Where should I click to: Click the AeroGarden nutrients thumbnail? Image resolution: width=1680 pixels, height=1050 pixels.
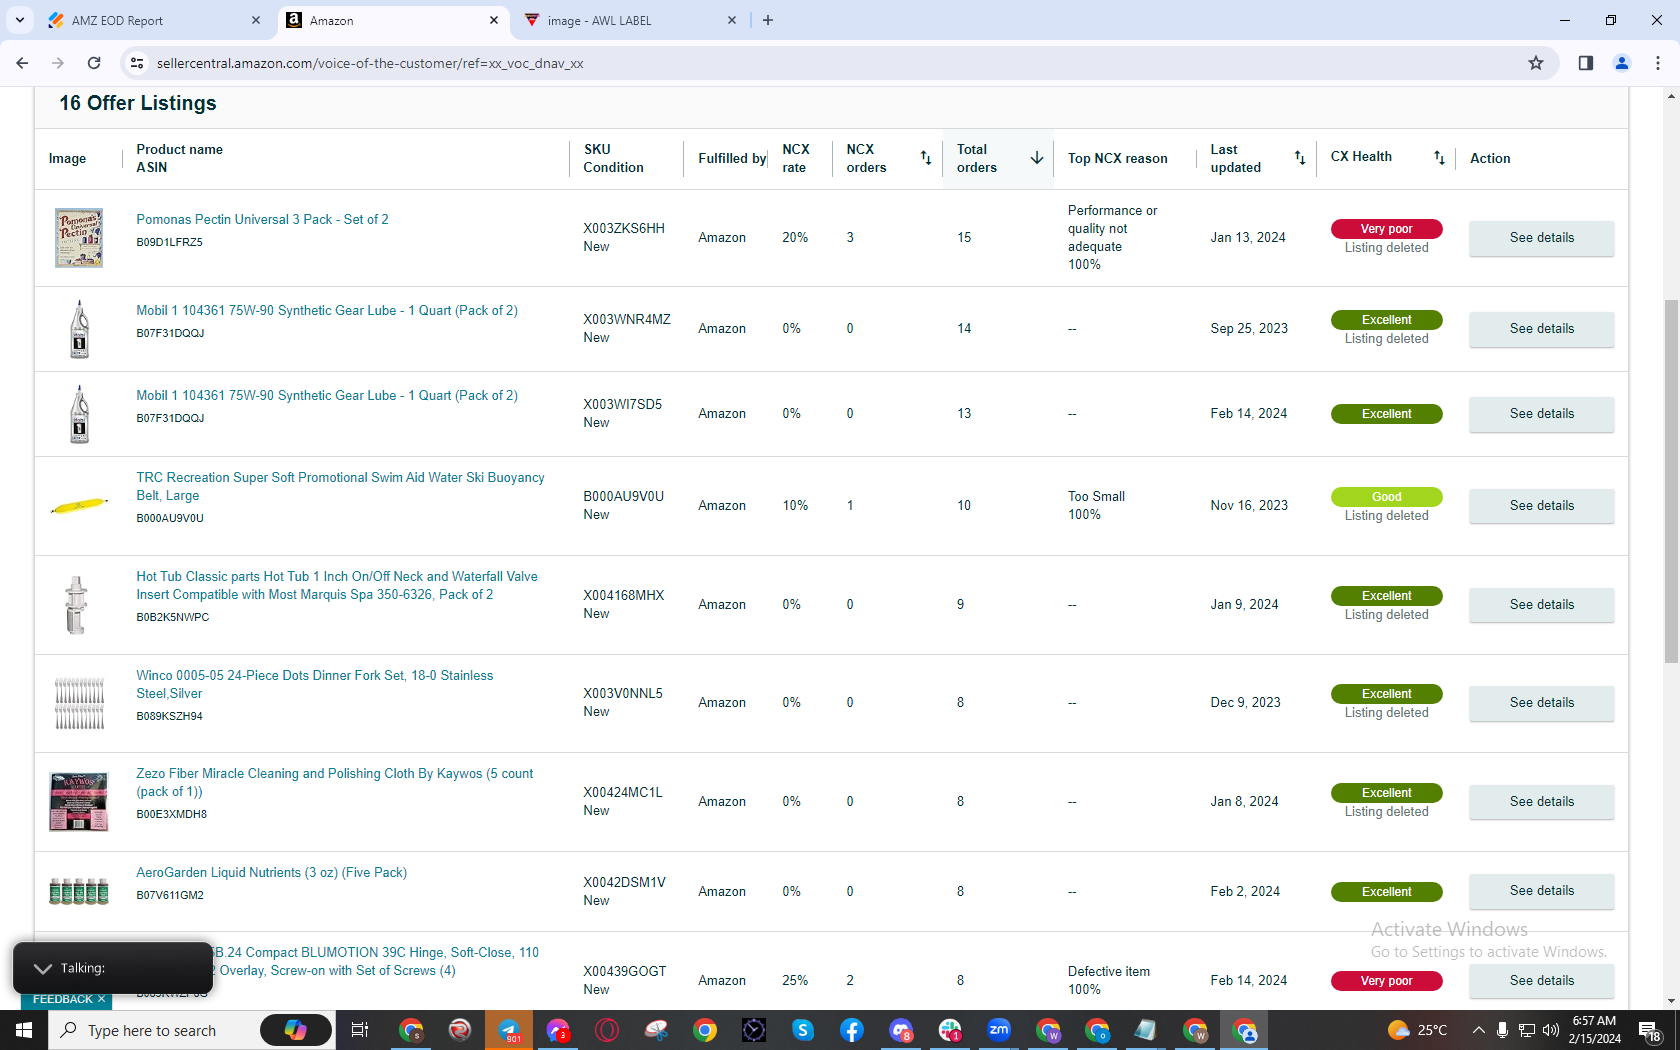point(79,891)
